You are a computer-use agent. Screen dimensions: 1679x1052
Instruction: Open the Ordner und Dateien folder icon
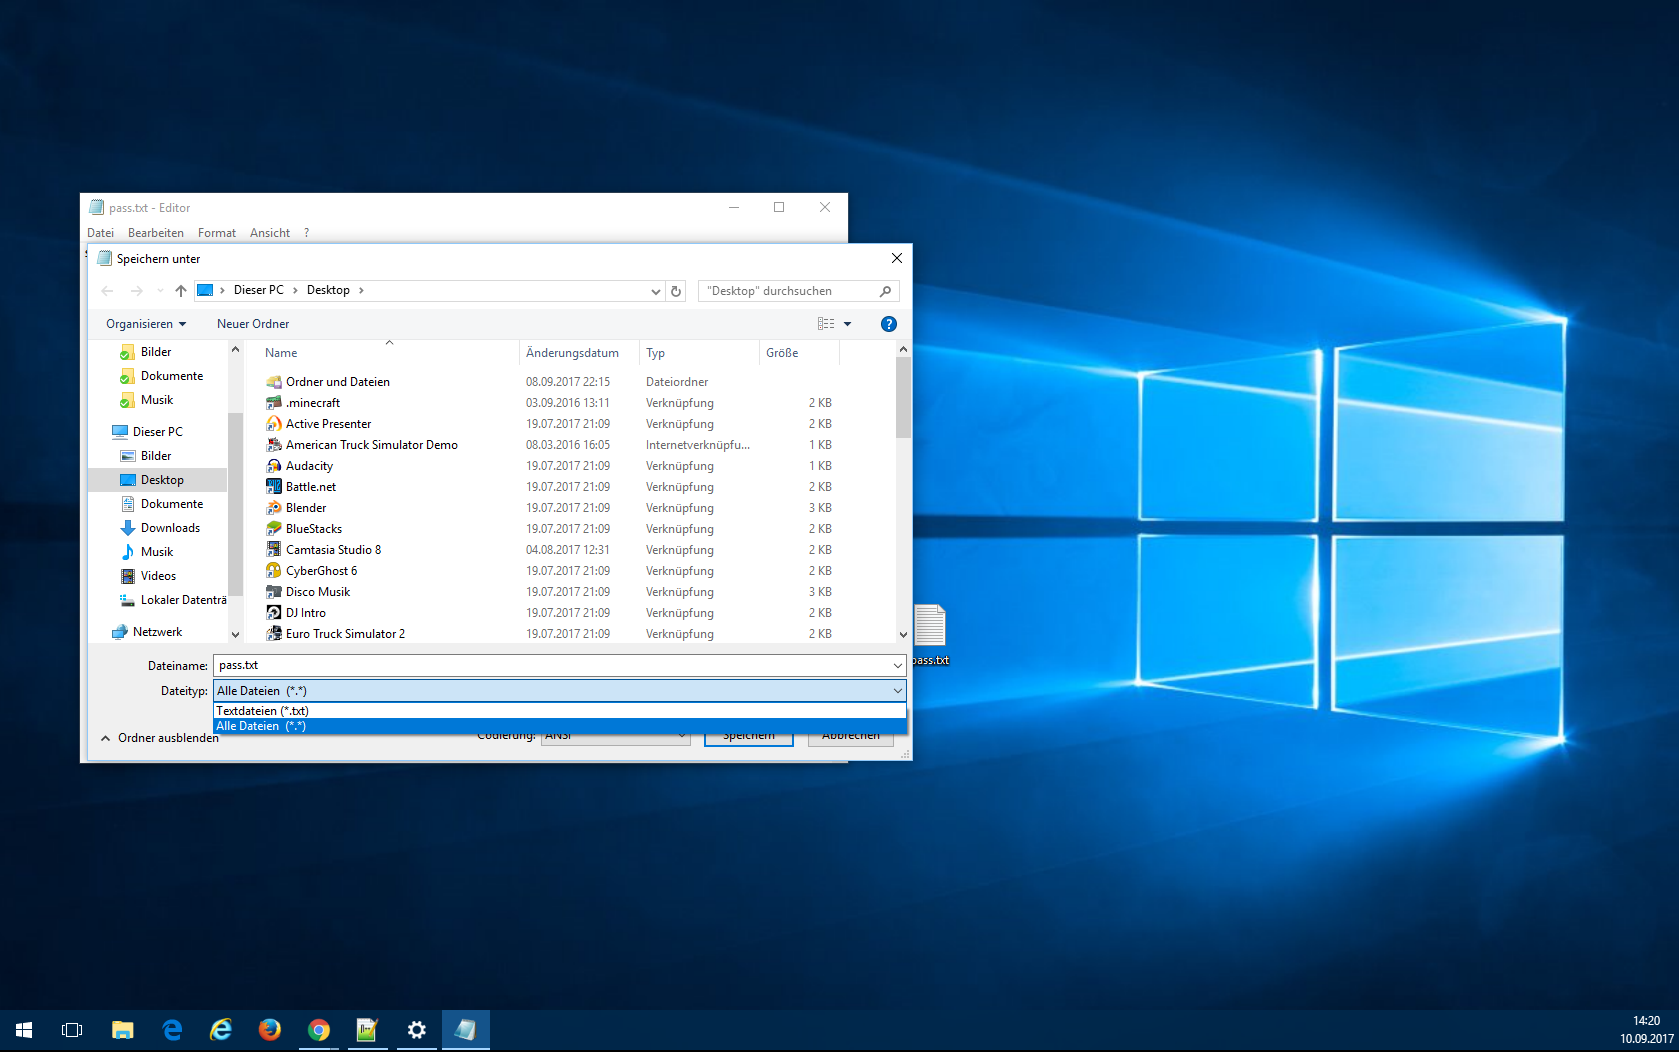click(273, 382)
